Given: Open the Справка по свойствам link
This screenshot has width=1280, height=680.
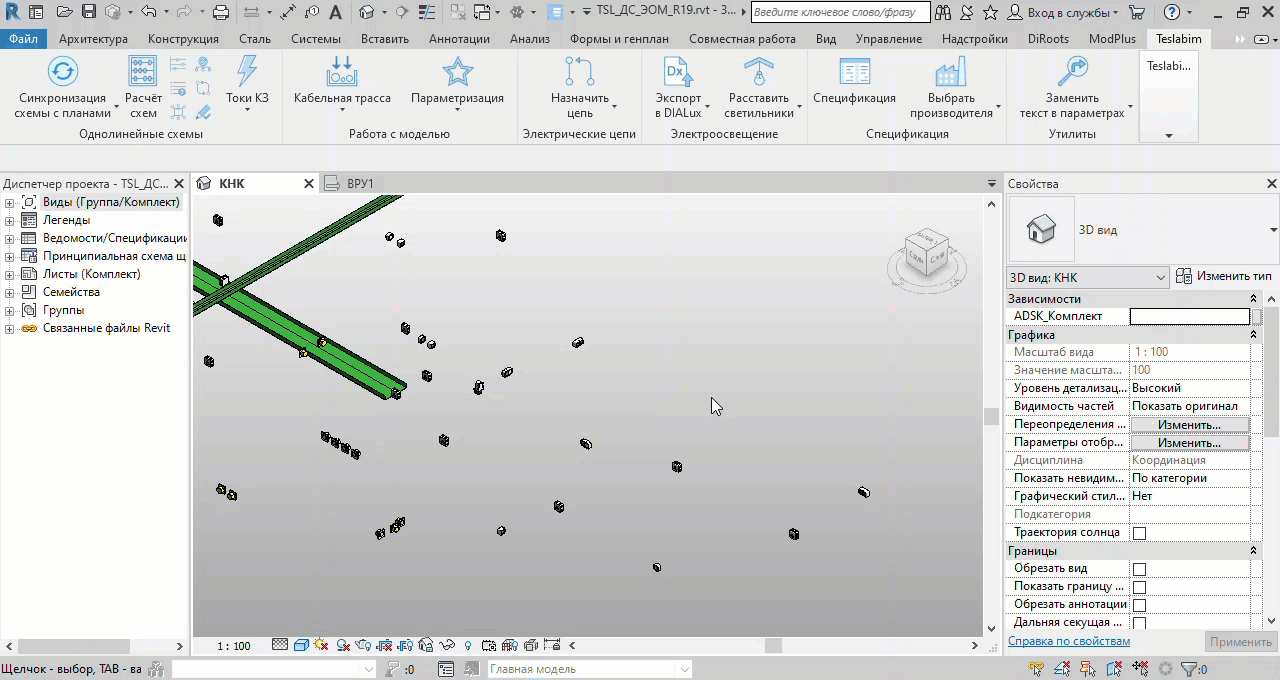Looking at the screenshot, I should point(1069,642).
